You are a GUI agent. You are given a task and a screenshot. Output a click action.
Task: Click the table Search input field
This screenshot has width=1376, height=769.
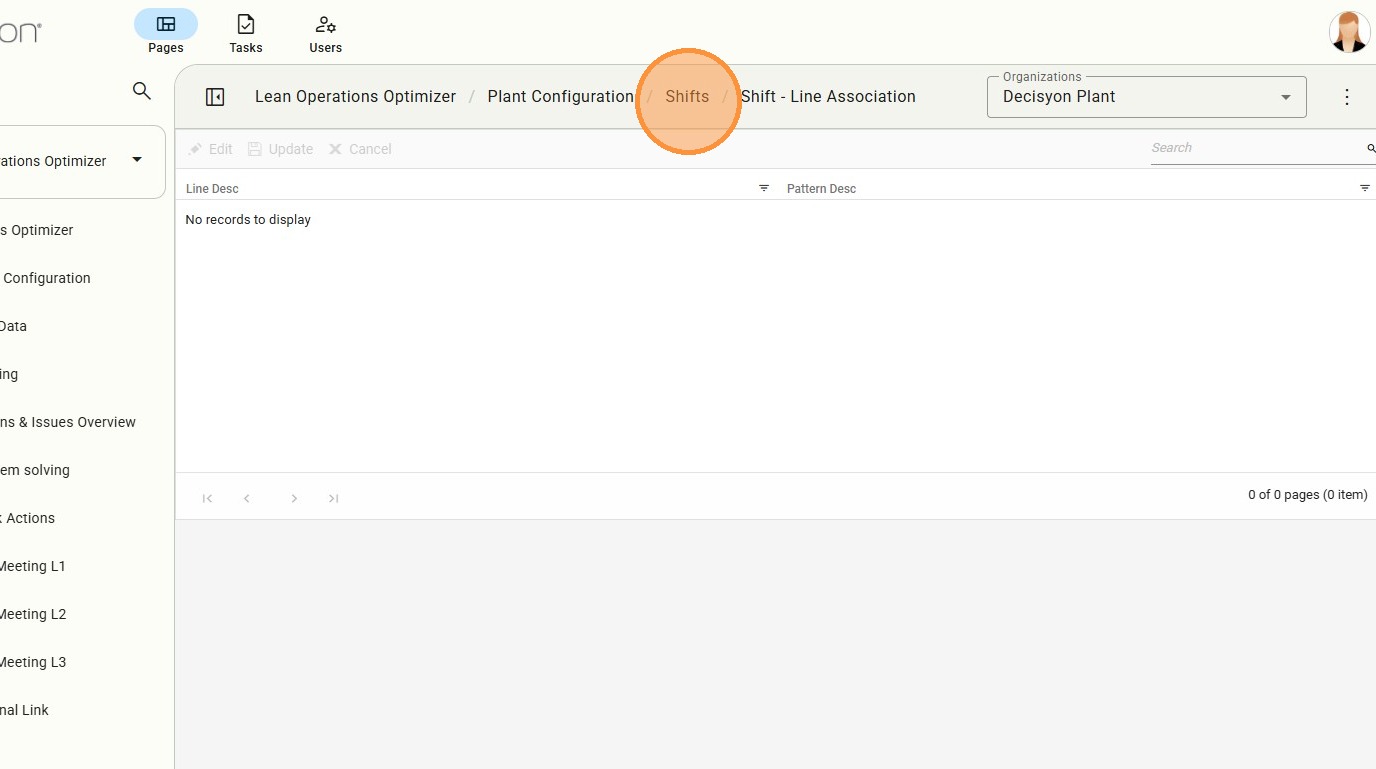pyautogui.click(x=1256, y=148)
